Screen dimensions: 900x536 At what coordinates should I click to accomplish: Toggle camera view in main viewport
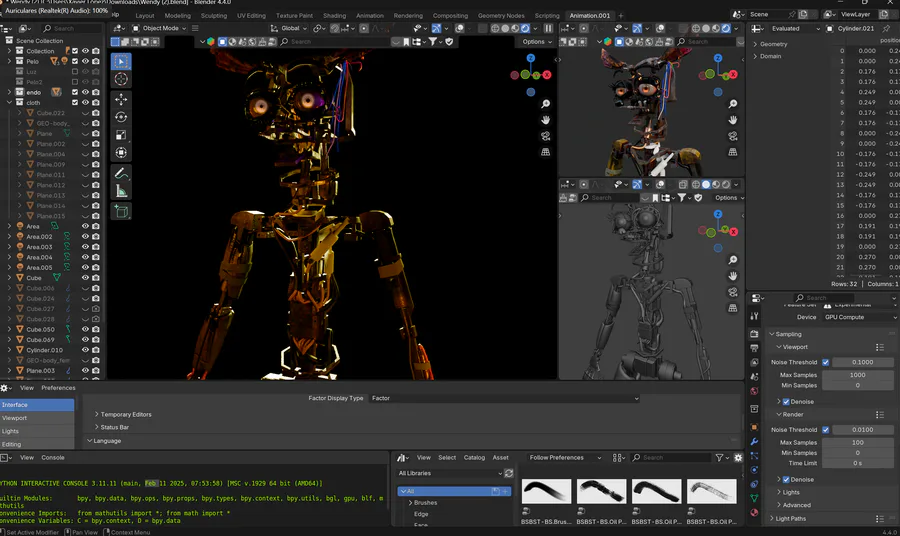[x=545, y=136]
